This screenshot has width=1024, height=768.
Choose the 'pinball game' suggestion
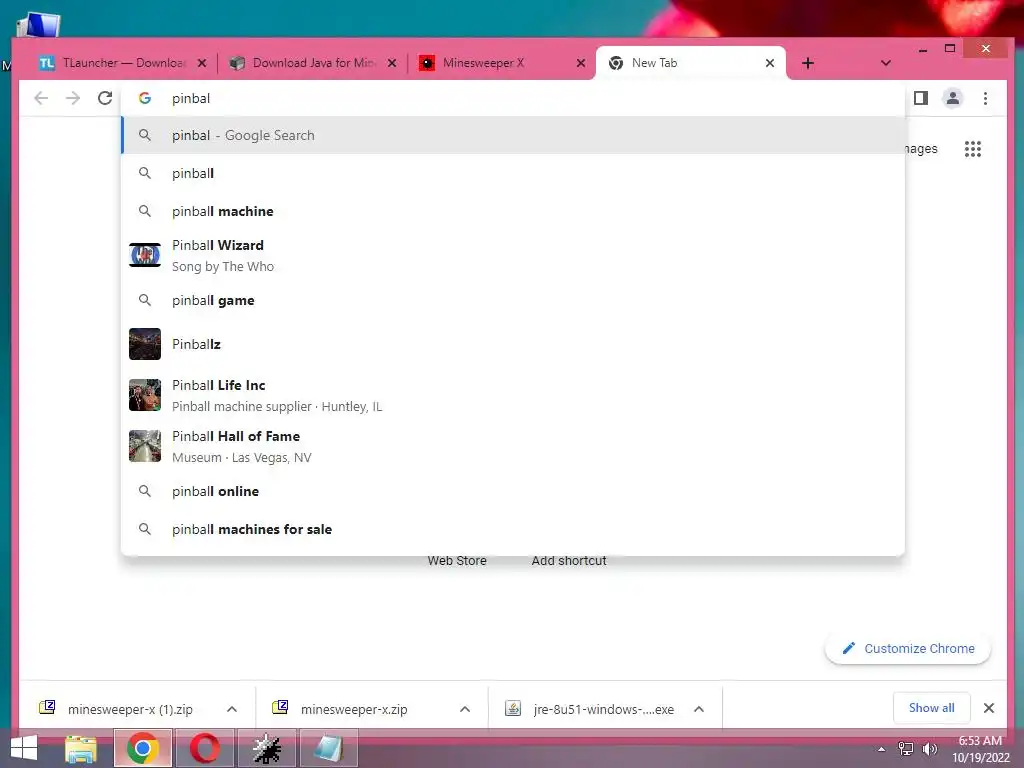[513, 300]
